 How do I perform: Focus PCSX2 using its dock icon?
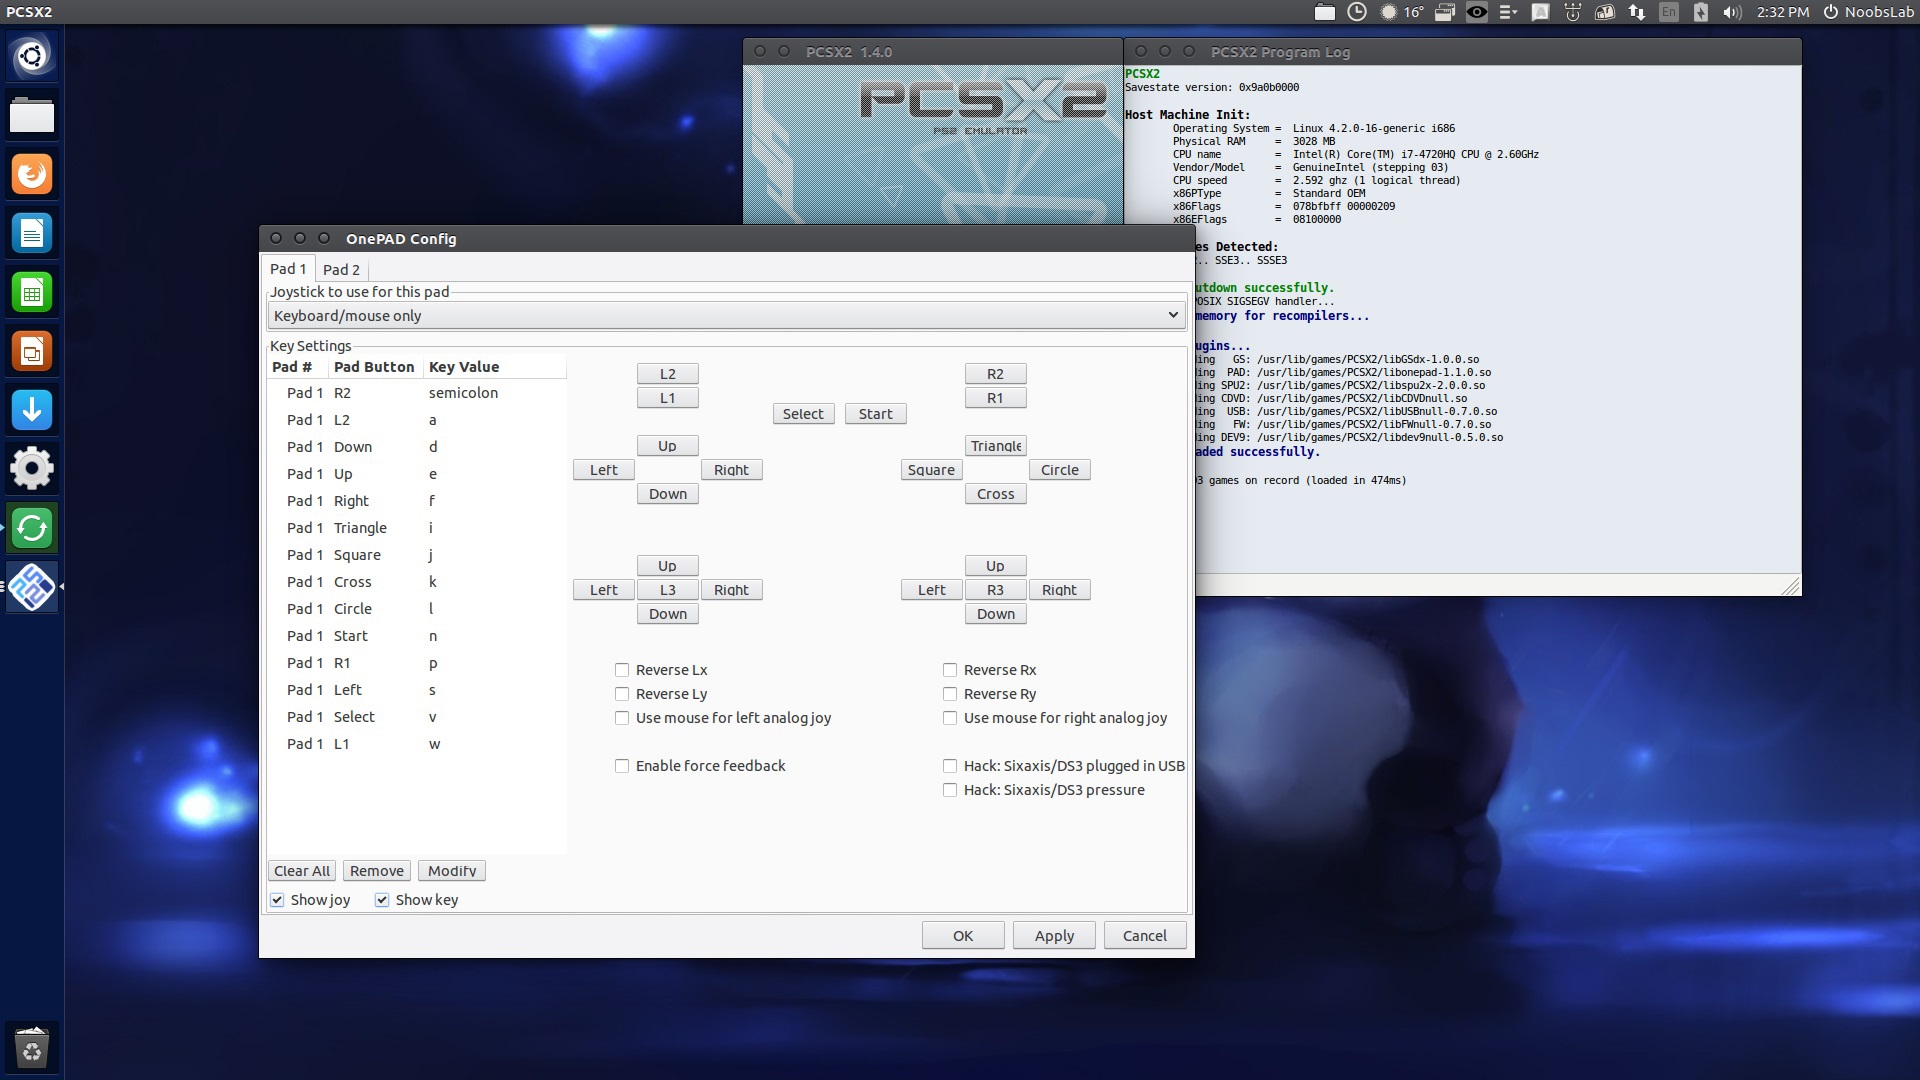(32, 587)
